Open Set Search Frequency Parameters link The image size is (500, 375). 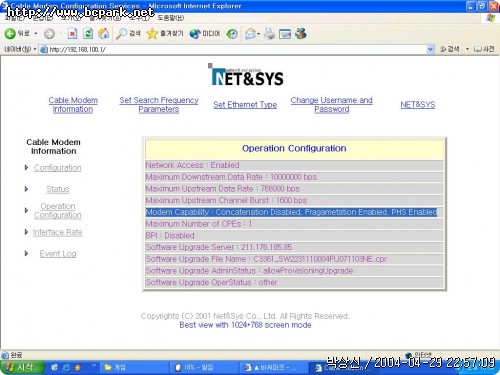point(159,105)
